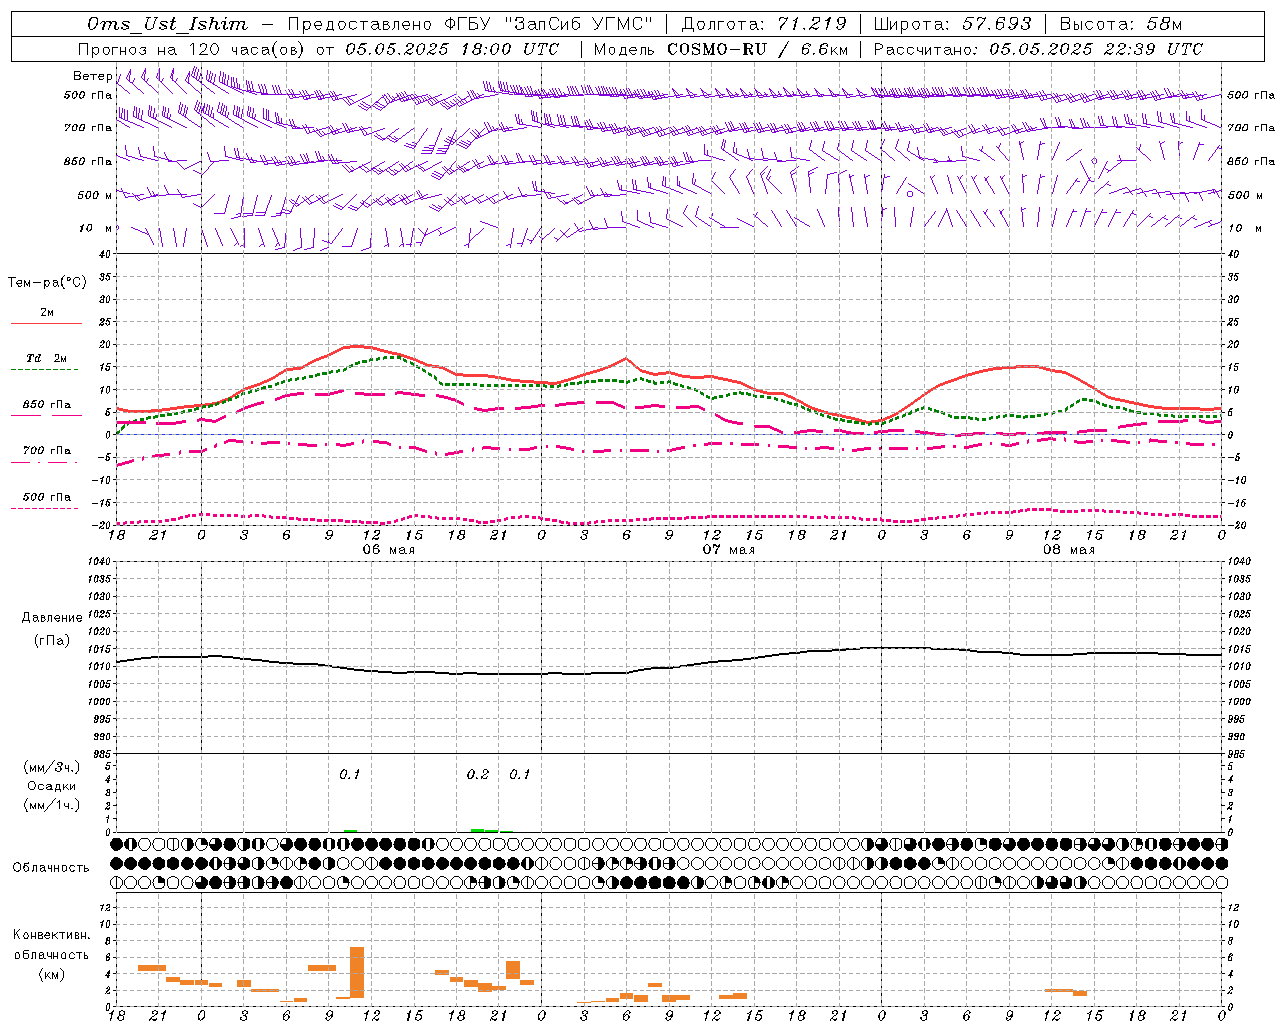Click the 700 гПа temperature legend entry

pyautogui.click(x=47, y=451)
